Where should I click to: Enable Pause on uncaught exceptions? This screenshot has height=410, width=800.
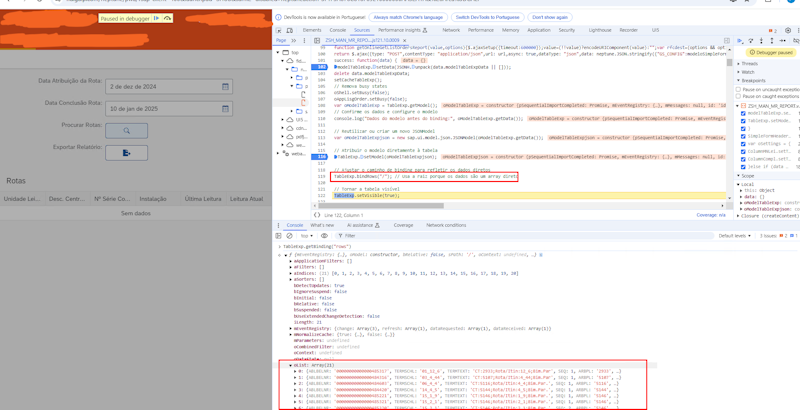(740, 90)
